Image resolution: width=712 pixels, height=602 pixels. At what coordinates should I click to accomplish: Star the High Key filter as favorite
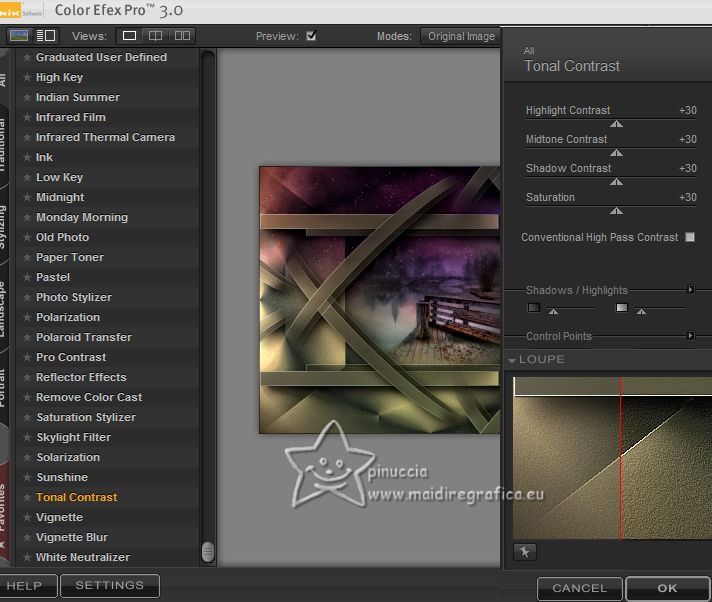point(27,77)
